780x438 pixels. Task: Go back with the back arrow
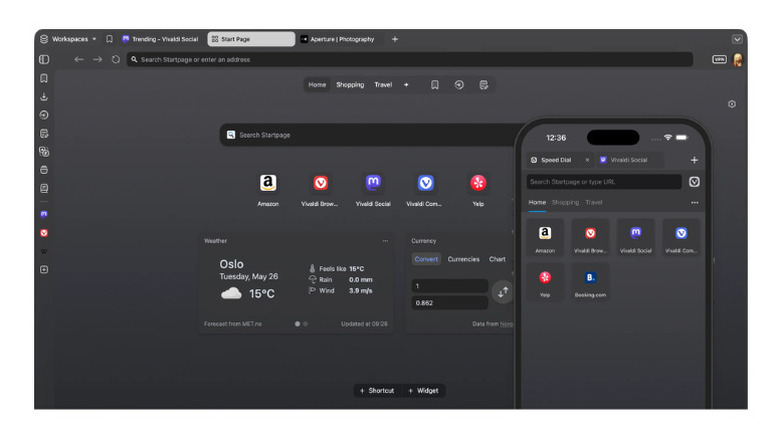pyautogui.click(x=79, y=59)
